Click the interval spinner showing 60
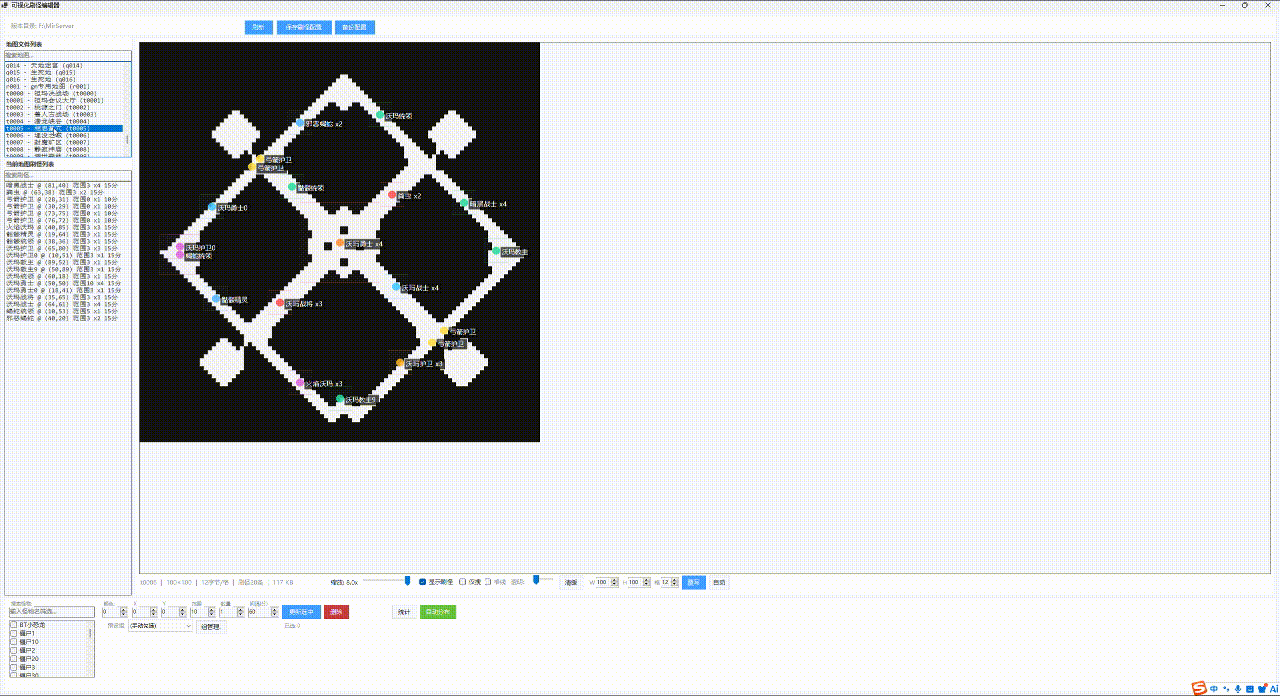Image resolution: width=1280 pixels, height=696 pixels. tap(262, 612)
